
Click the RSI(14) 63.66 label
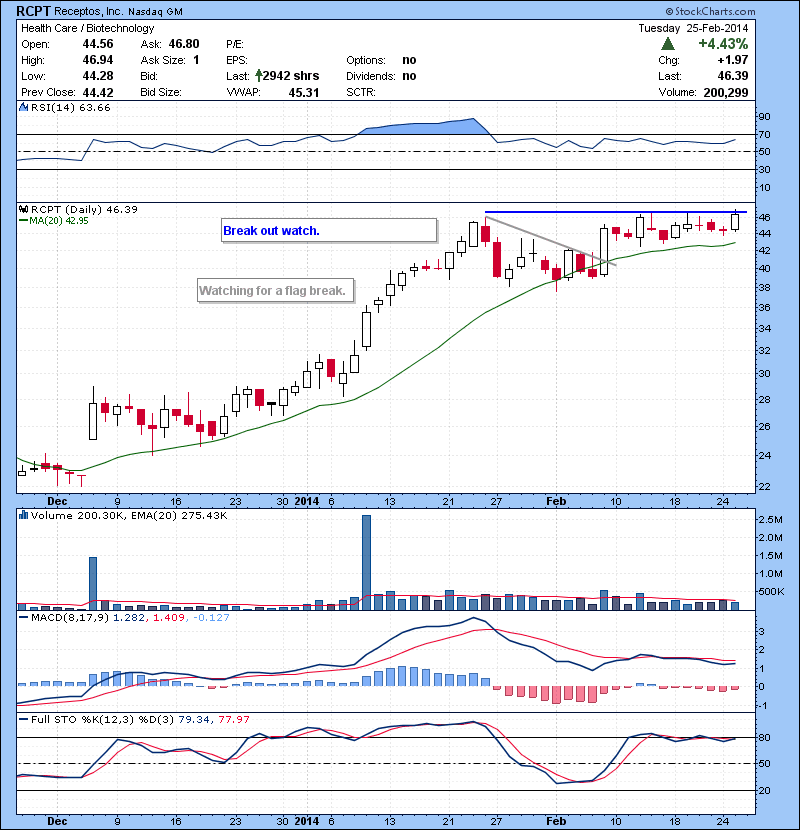coord(70,107)
